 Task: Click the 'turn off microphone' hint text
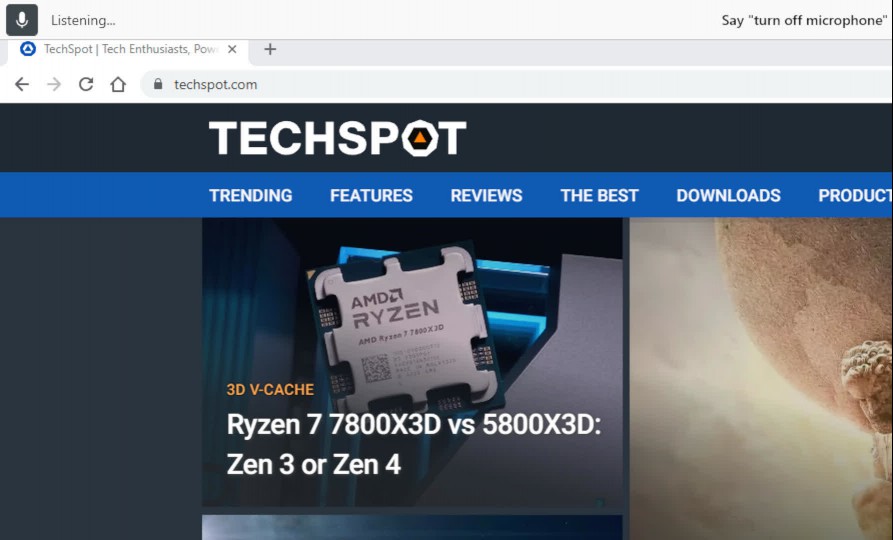(804, 21)
